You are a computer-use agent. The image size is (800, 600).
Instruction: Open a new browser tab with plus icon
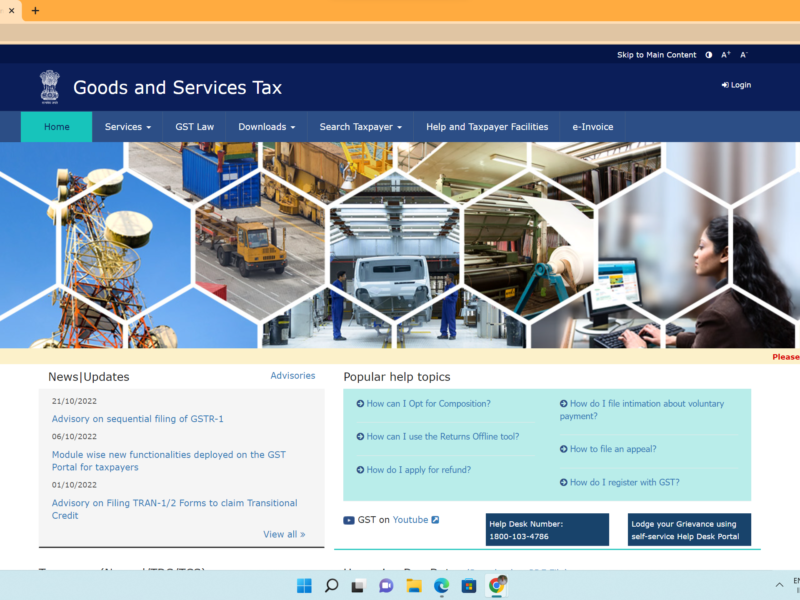(36, 11)
